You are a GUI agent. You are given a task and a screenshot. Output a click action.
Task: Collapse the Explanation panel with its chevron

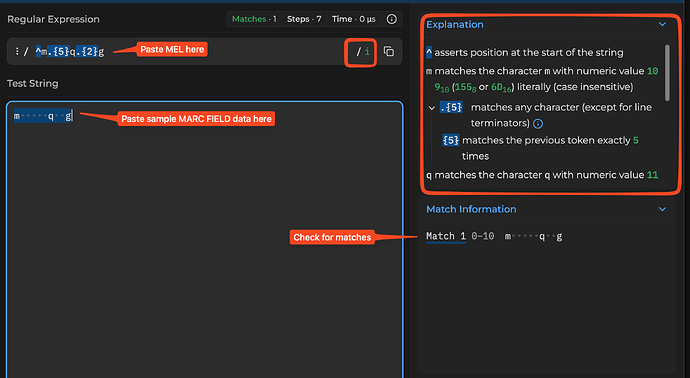point(662,24)
